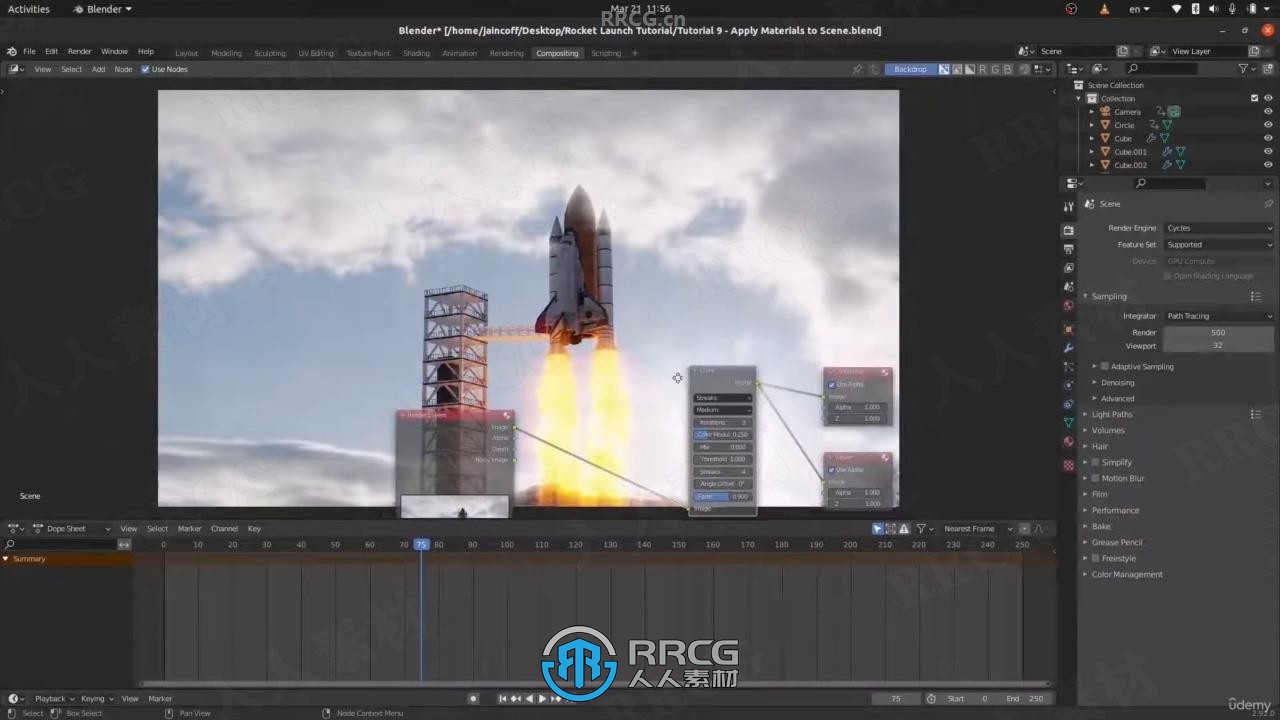Adjust the Viewport samples 32 field

[1219, 345]
